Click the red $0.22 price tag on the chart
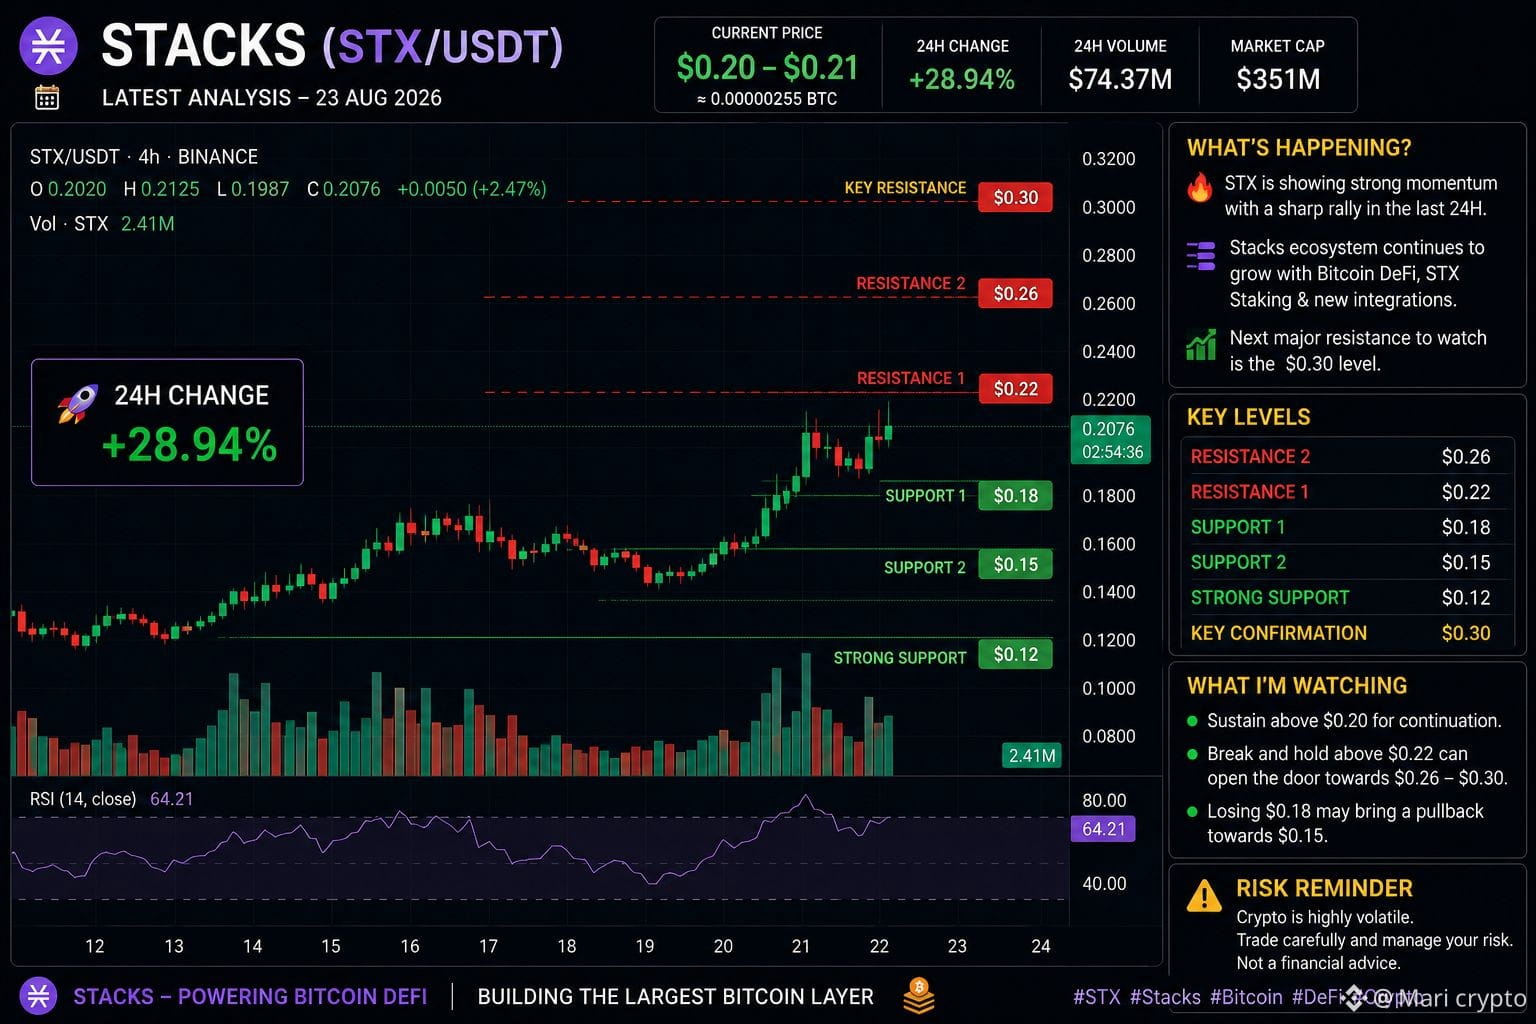Viewport: 1536px width, 1024px height. [1015, 389]
